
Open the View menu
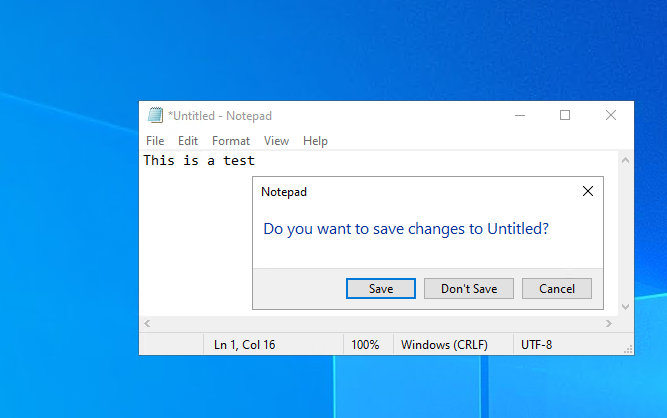pos(276,141)
